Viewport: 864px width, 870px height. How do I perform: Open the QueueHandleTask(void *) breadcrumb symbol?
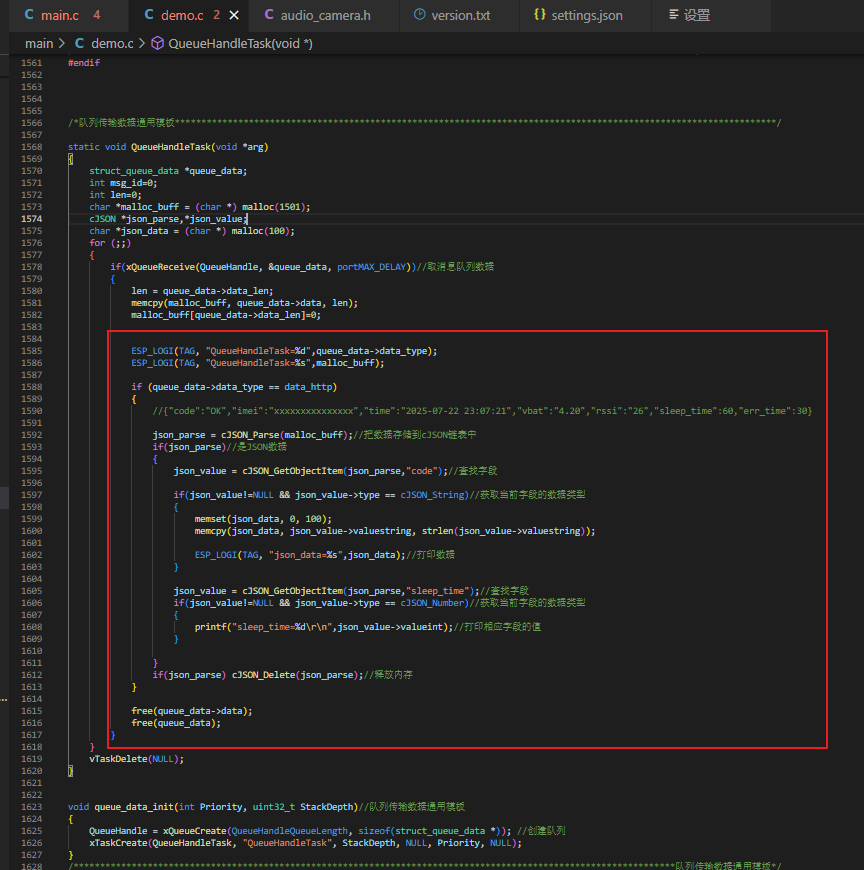[x=240, y=43]
